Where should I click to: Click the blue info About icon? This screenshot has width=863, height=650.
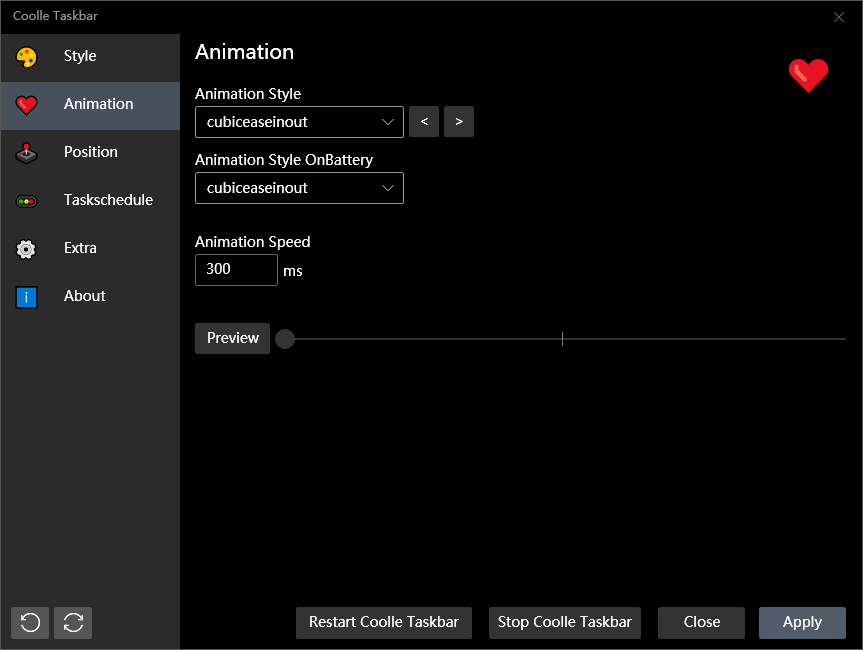27,297
